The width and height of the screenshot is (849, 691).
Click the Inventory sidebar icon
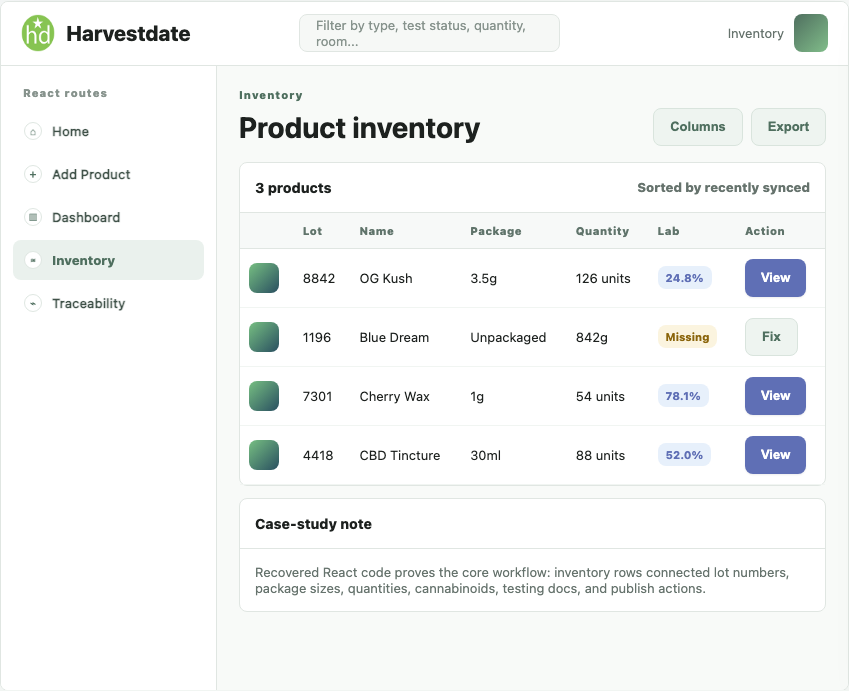(33, 260)
